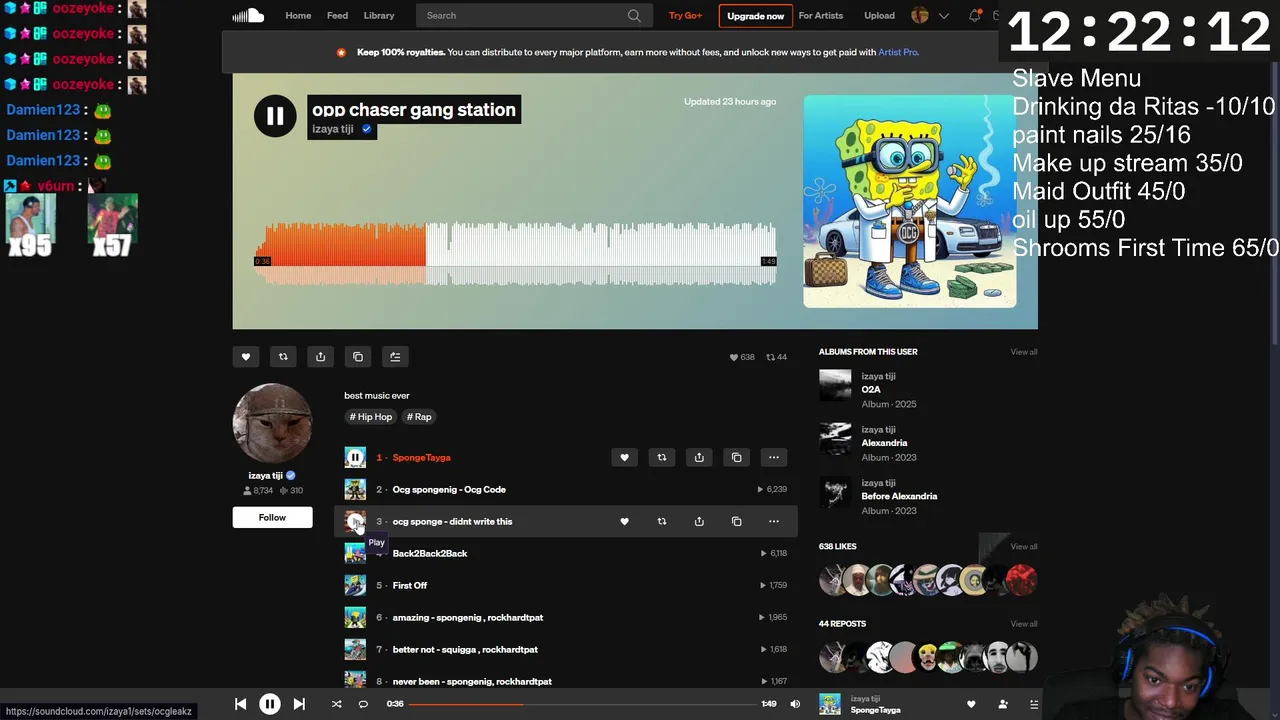Open the O2A album
The width and height of the screenshot is (1280, 720).
pos(871,390)
